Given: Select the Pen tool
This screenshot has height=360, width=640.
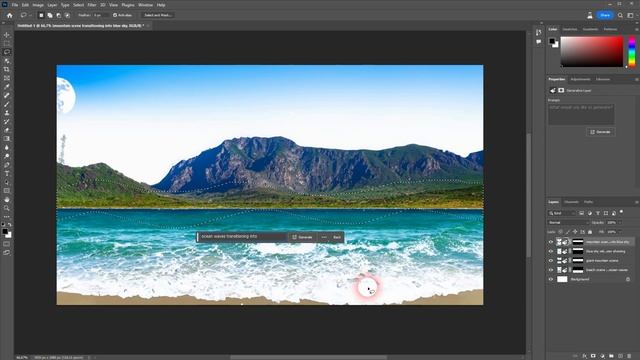Looking at the screenshot, I should (x=7, y=165).
